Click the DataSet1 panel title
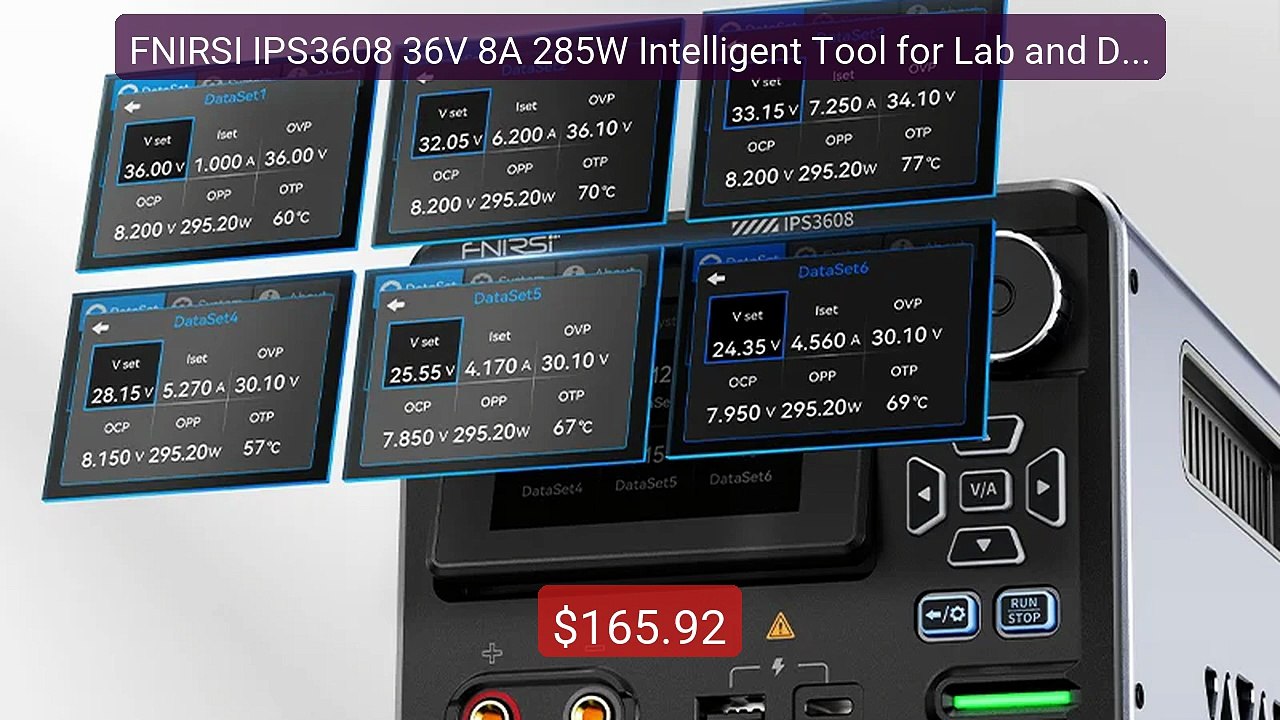 pyautogui.click(x=235, y=98)
